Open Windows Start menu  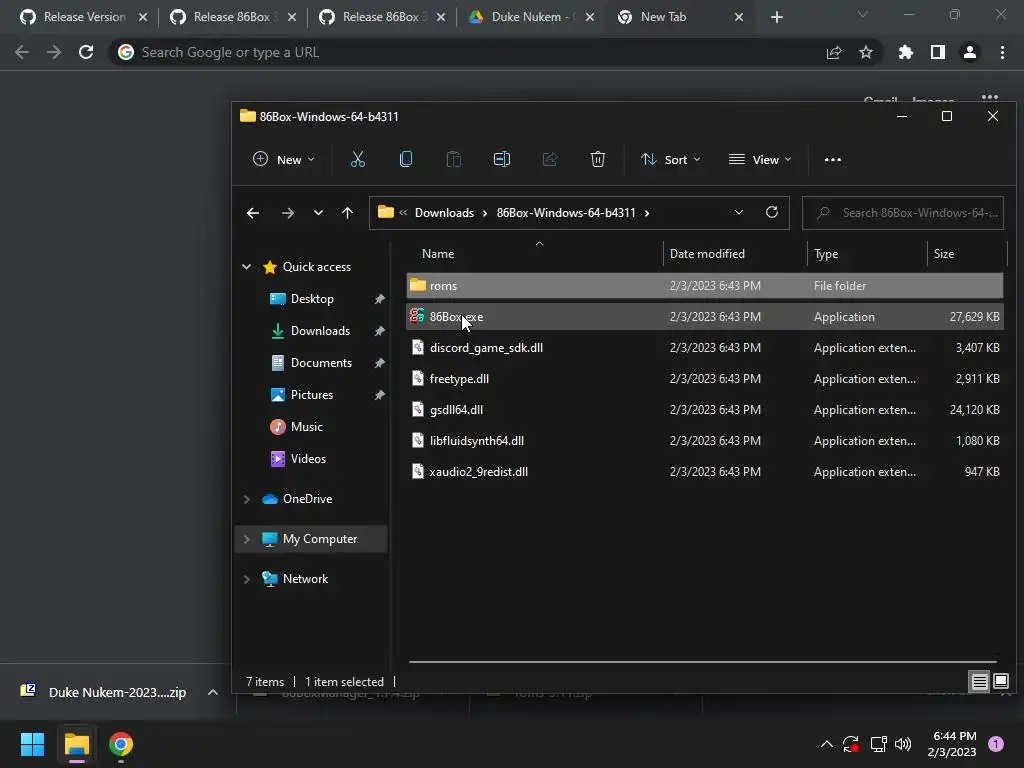(x=32, y=744)
